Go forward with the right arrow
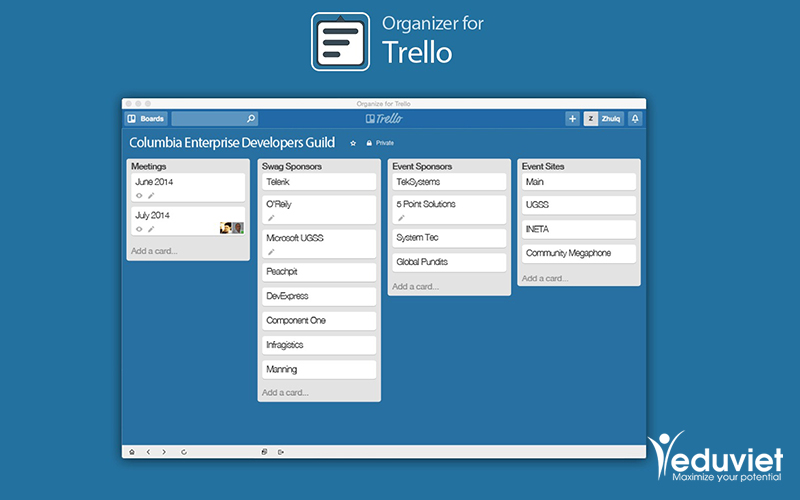The height and width of the screenshot is (500, 800). (164, 452)
